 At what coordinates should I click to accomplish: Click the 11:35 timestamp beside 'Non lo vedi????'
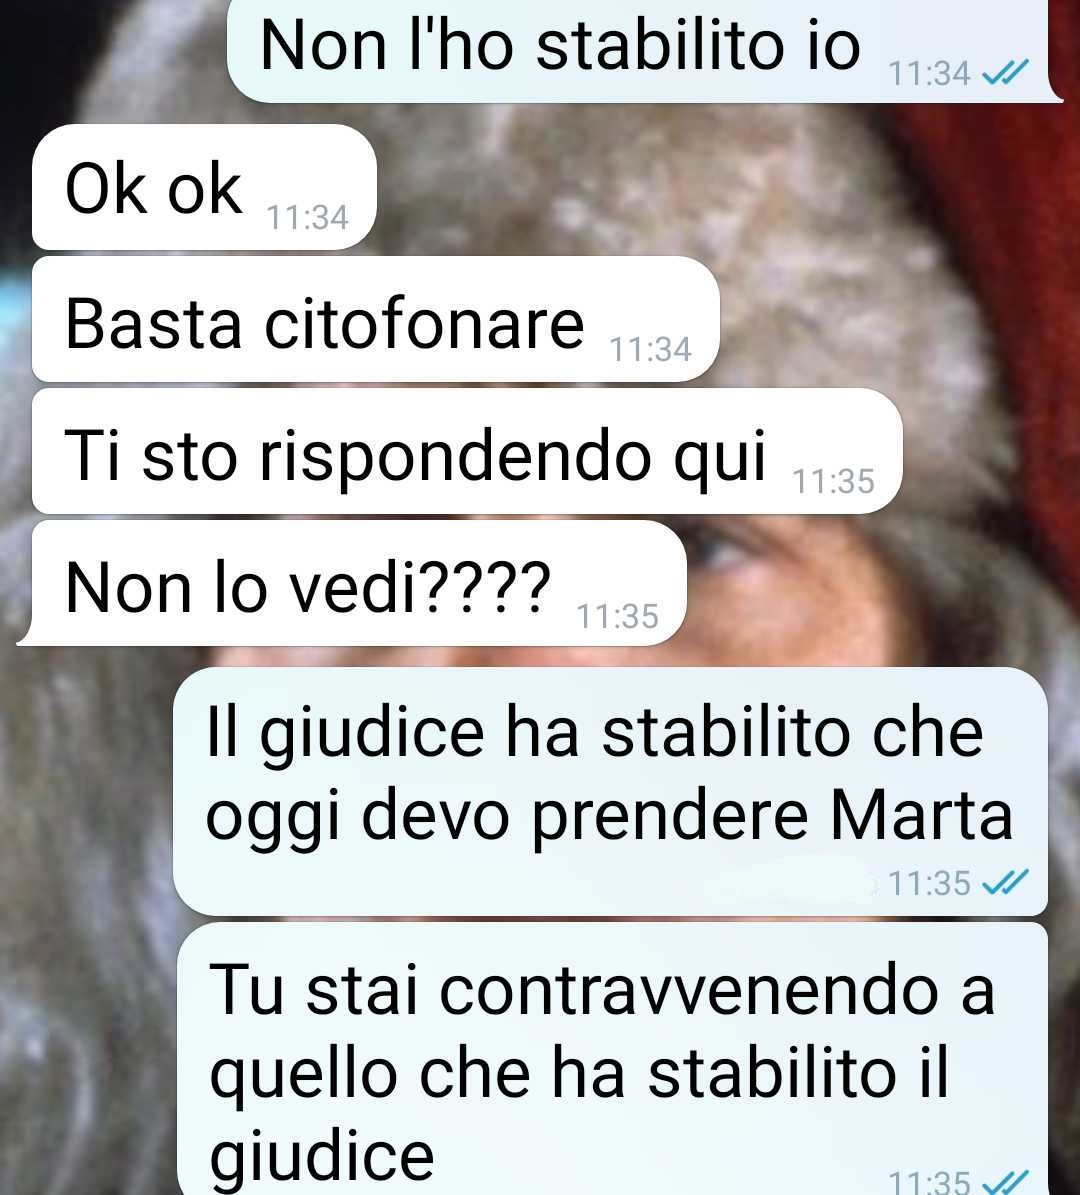[x=617, y=616]
